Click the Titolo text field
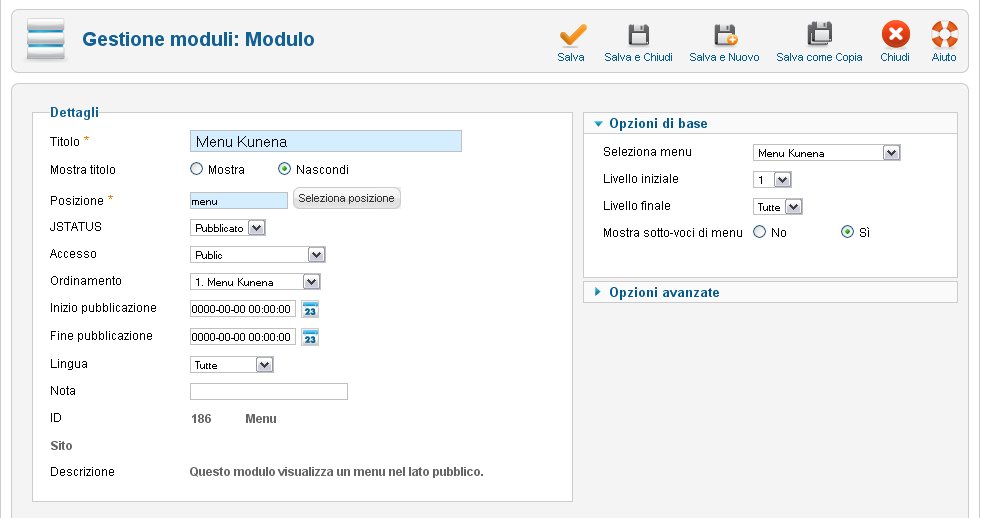 pos(325,142)
